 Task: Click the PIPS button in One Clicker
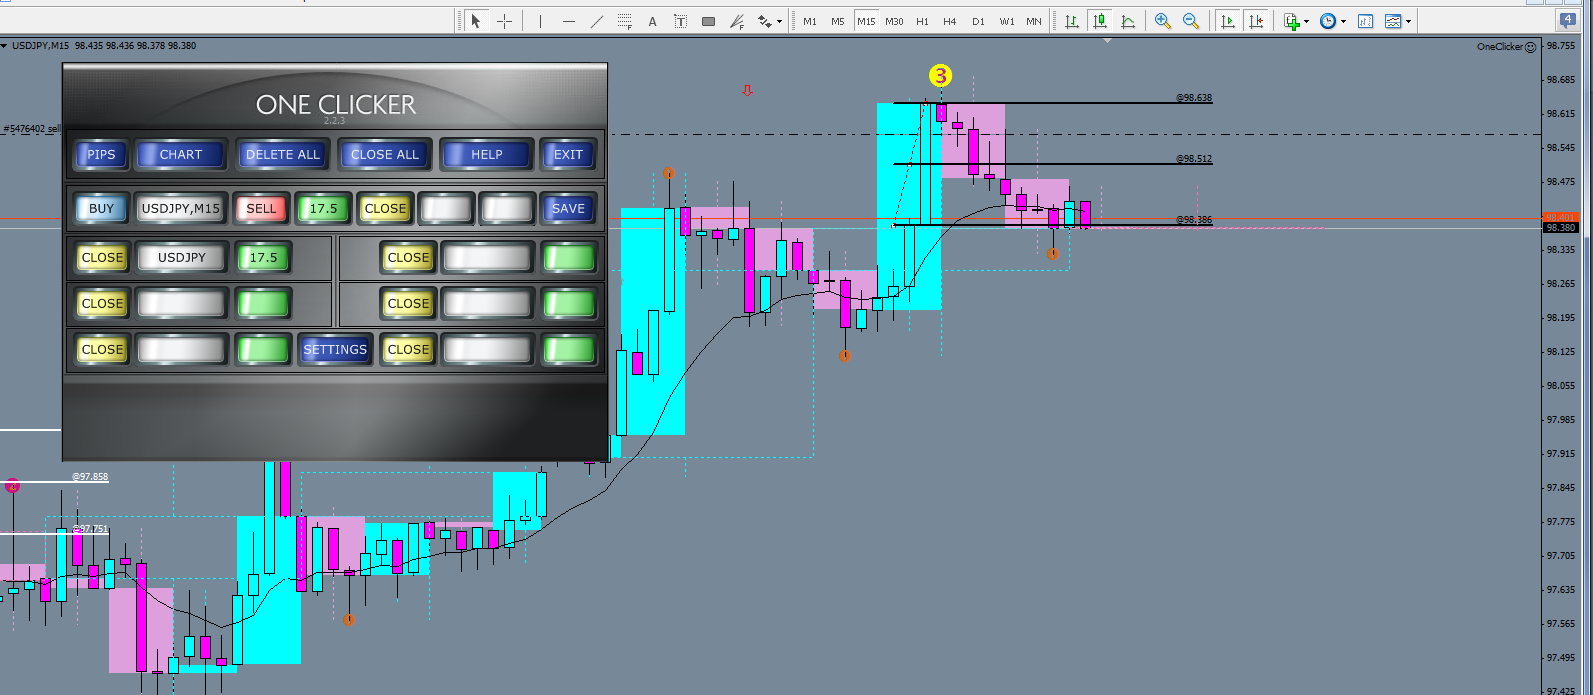(x=101, y=154)
